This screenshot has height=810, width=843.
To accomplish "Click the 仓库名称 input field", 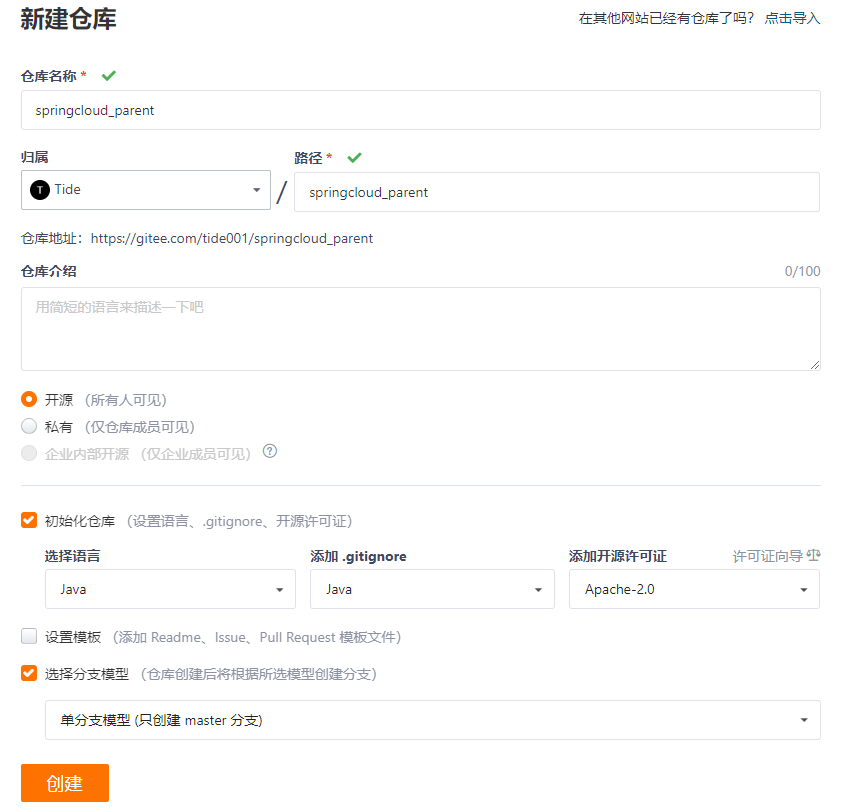I will pos(421,110).
